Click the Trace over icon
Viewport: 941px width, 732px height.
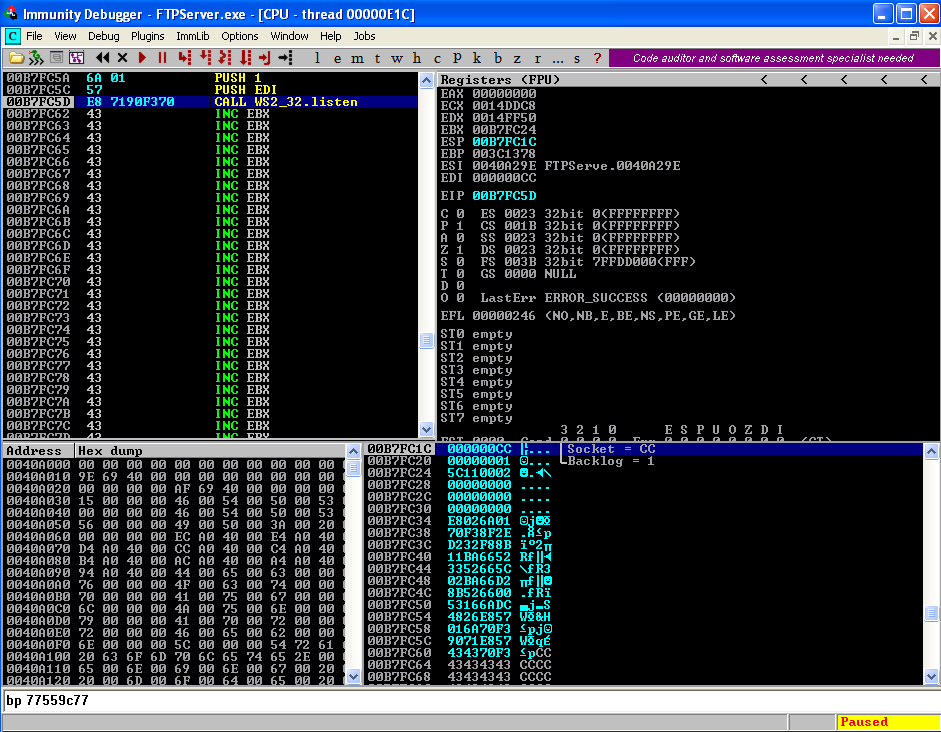pos(245,58)
